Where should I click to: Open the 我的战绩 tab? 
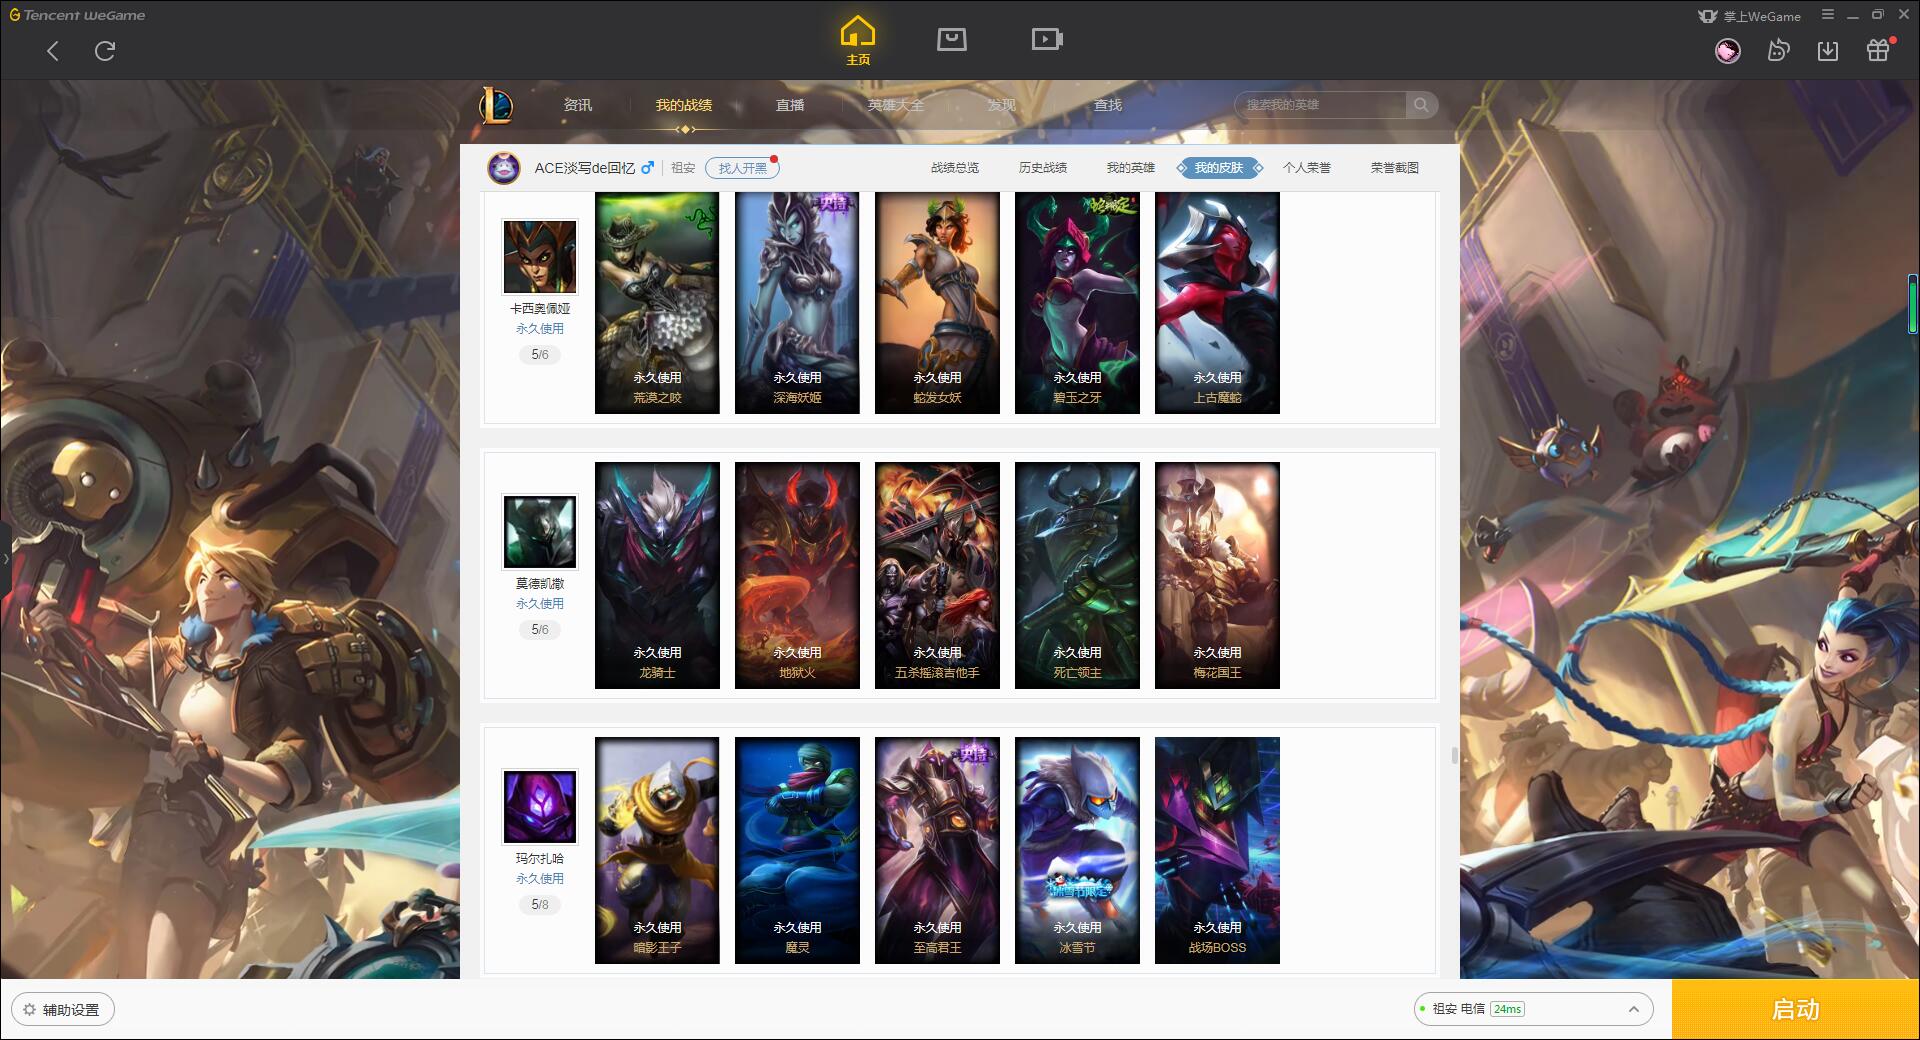click(x=684, y=105)
